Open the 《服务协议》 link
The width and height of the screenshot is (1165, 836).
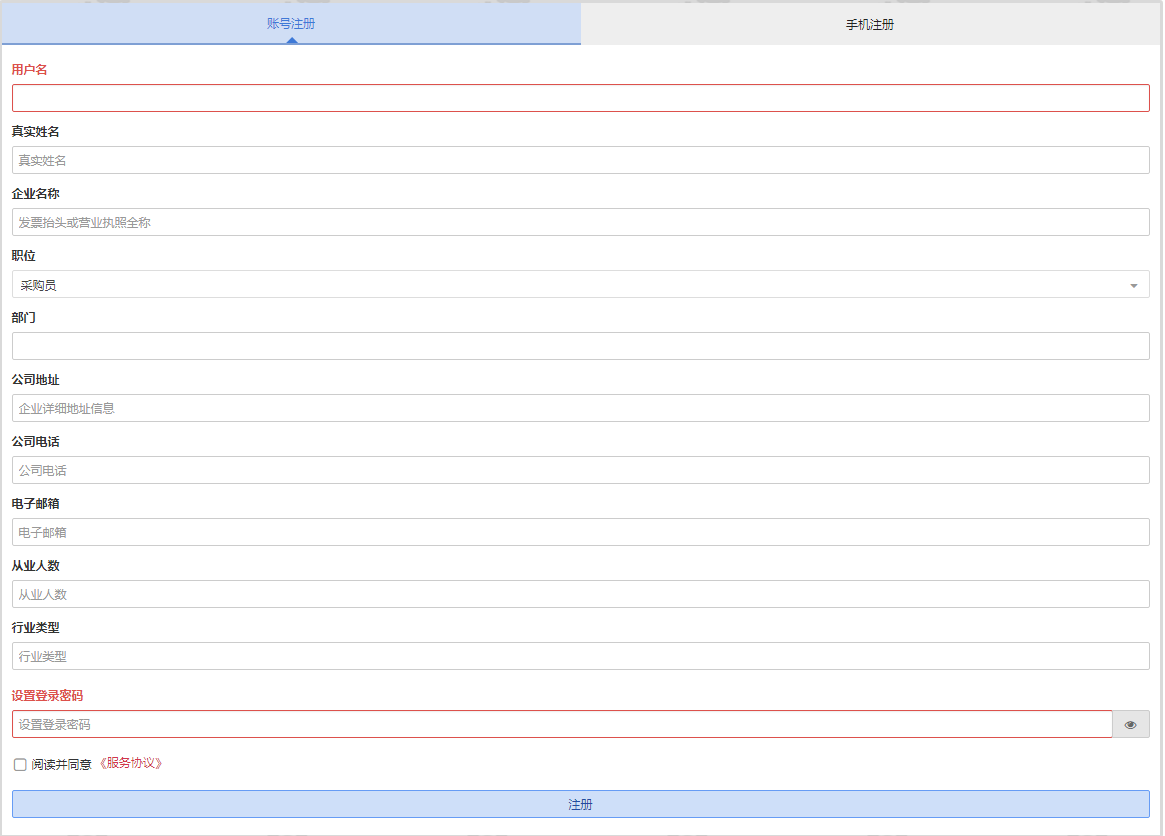coord(129,764)
